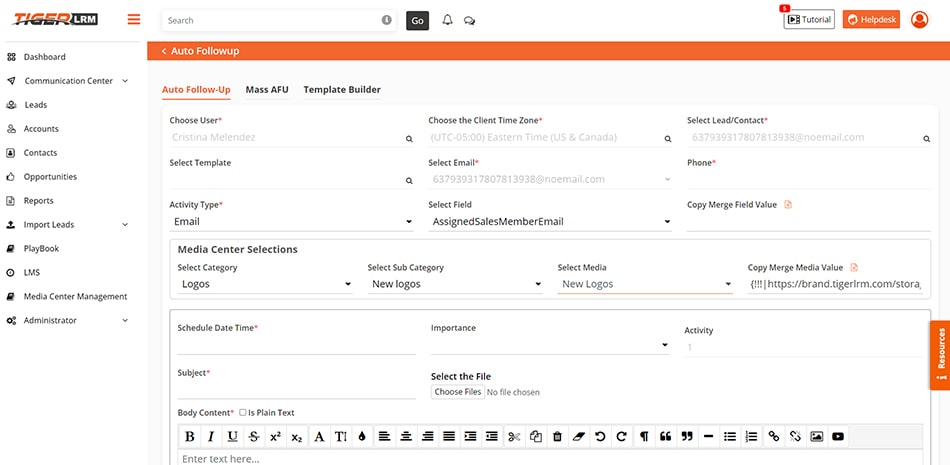Click the trash delete icon in toolbar
950x465 pixels.
pos(557,436)
